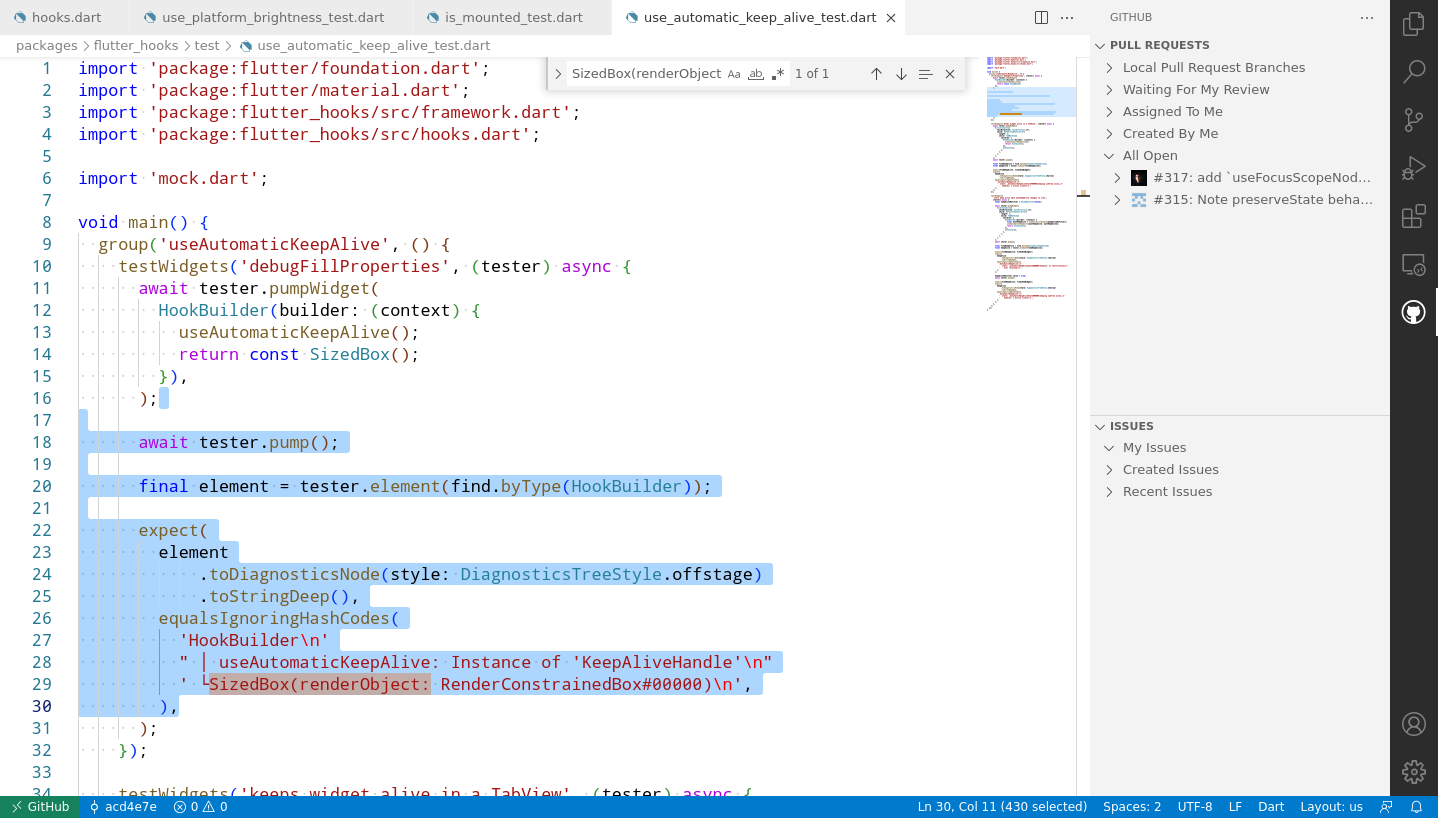Switch to is_mounted_test.dart tab
The height and width of the screenshot is (818, 1438).
(x=512, y=18)
